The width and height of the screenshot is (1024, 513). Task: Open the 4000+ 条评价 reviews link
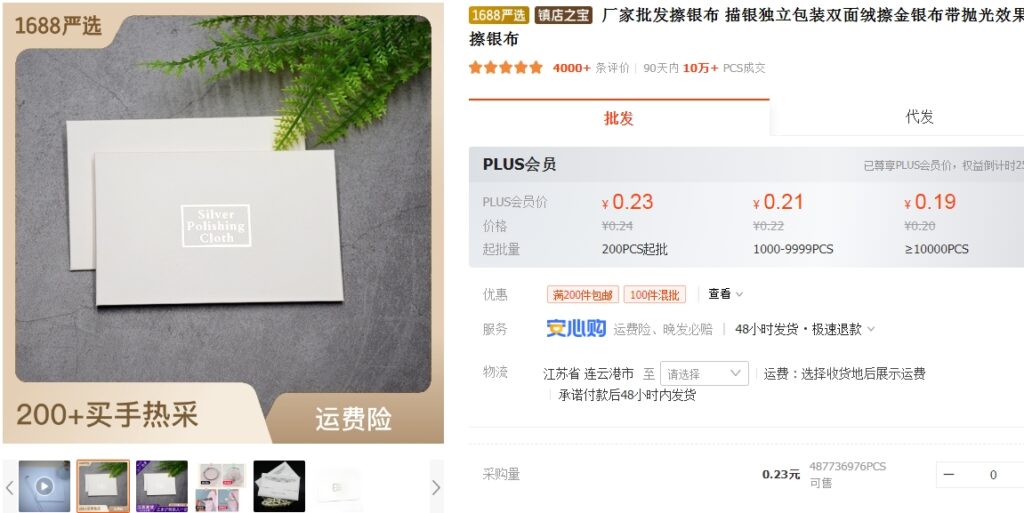click(591, 68)
